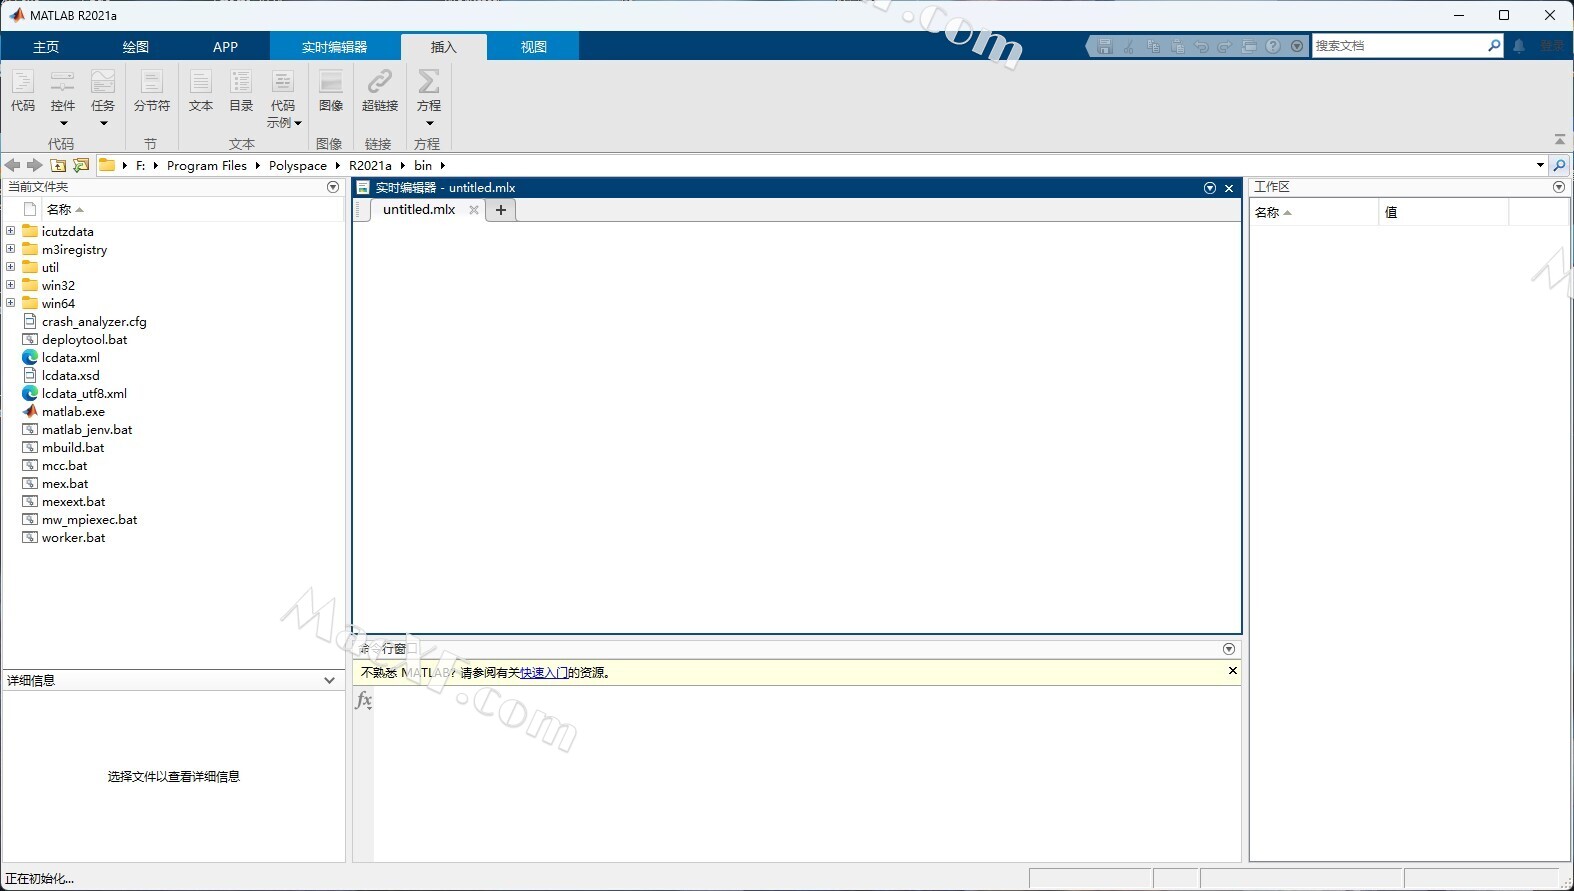Insert a 超链接 hyperlink
Screen dimensions: 1574x891
(x=380, y=91)
